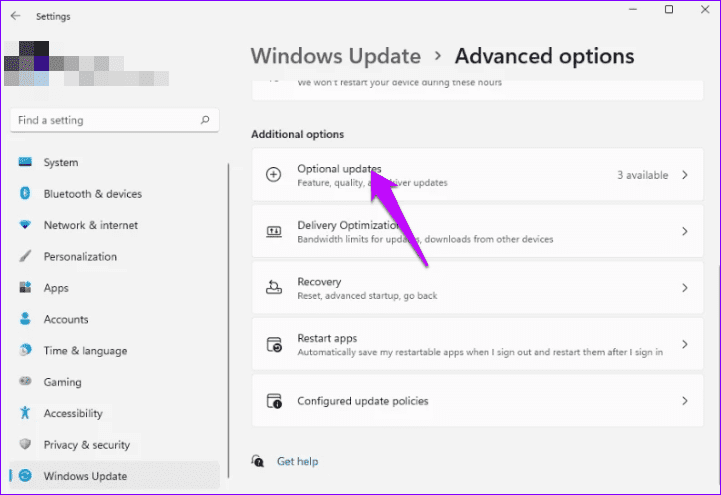Image resolution: width=721 pixels, height=495 pixels.
Task: Click the Advanced options page title
Action: pyautogui.click(x=544, y=56)
